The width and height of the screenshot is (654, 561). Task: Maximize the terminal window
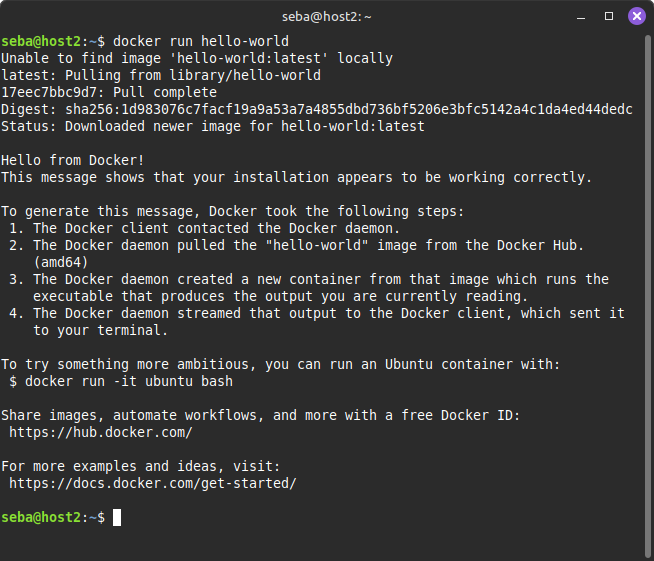click(610, 17)
